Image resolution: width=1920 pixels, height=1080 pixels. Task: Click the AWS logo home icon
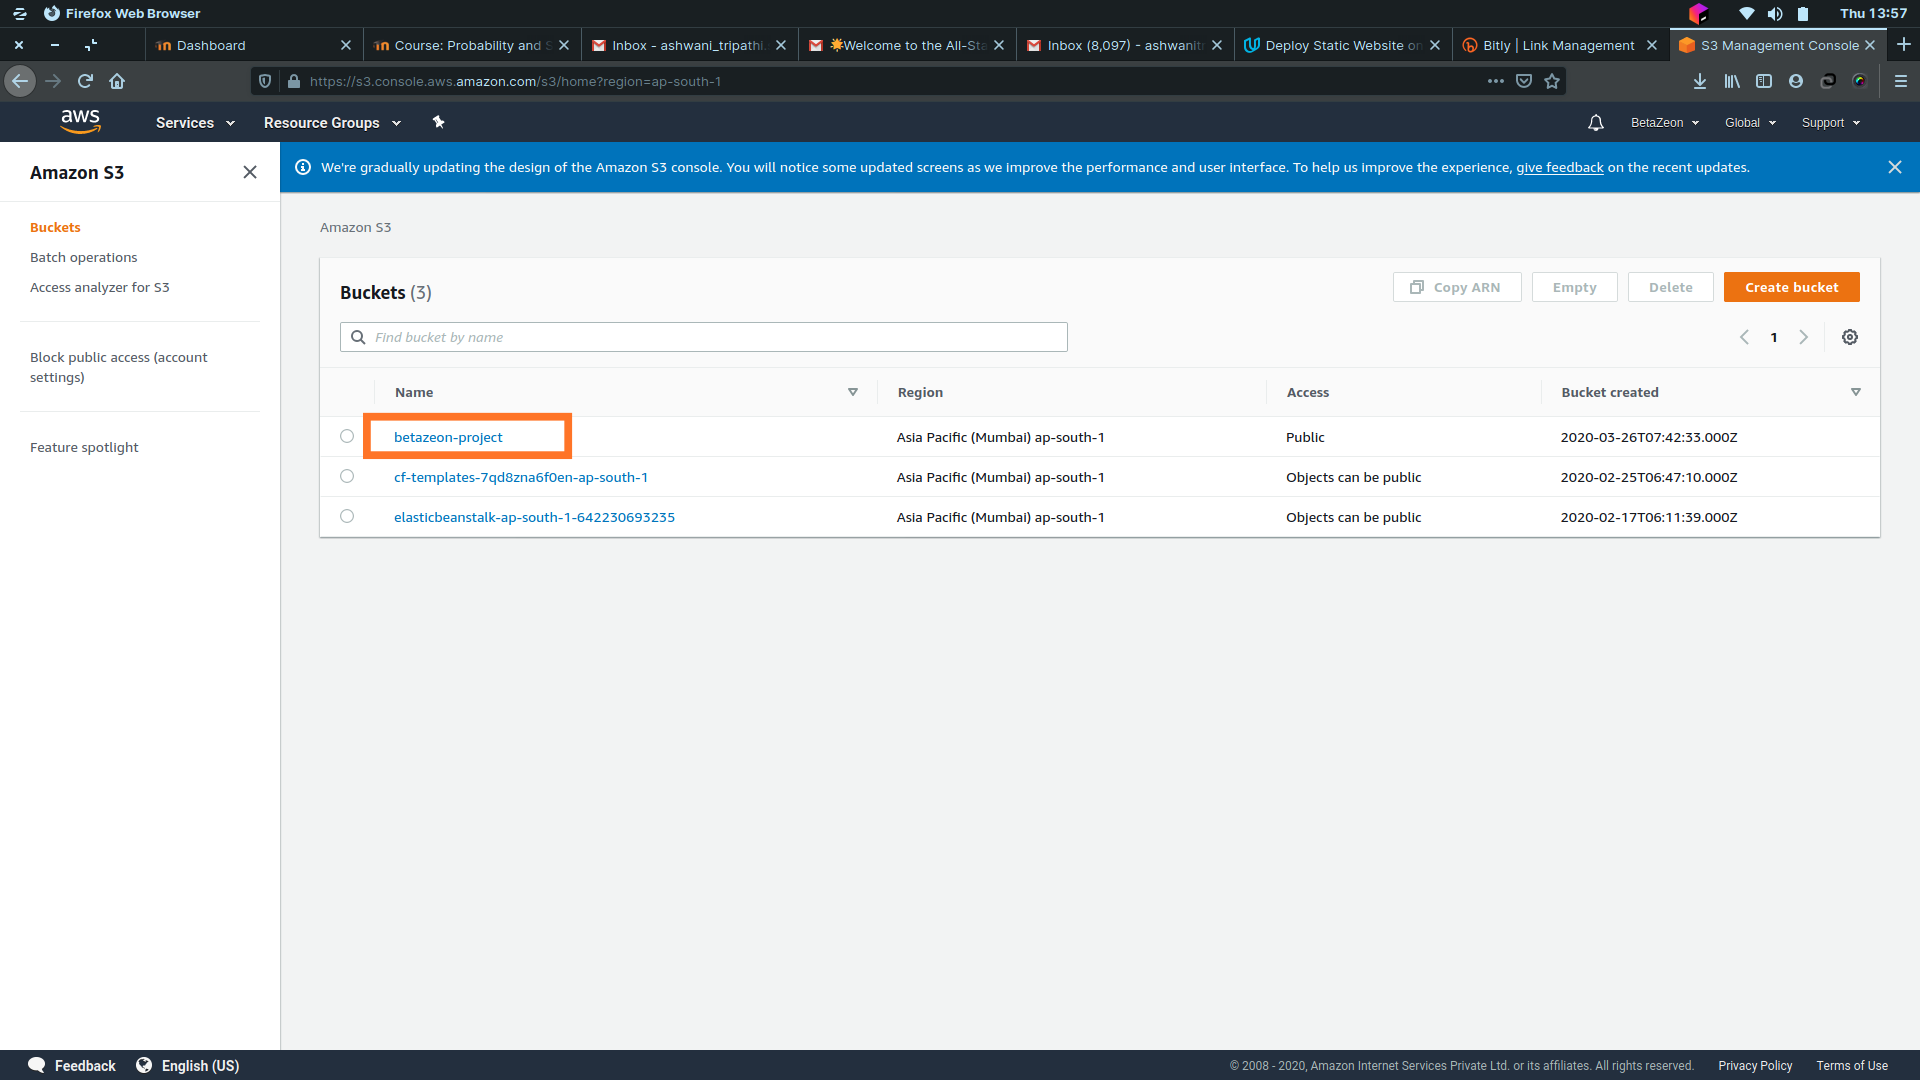[x=80, y=122]
